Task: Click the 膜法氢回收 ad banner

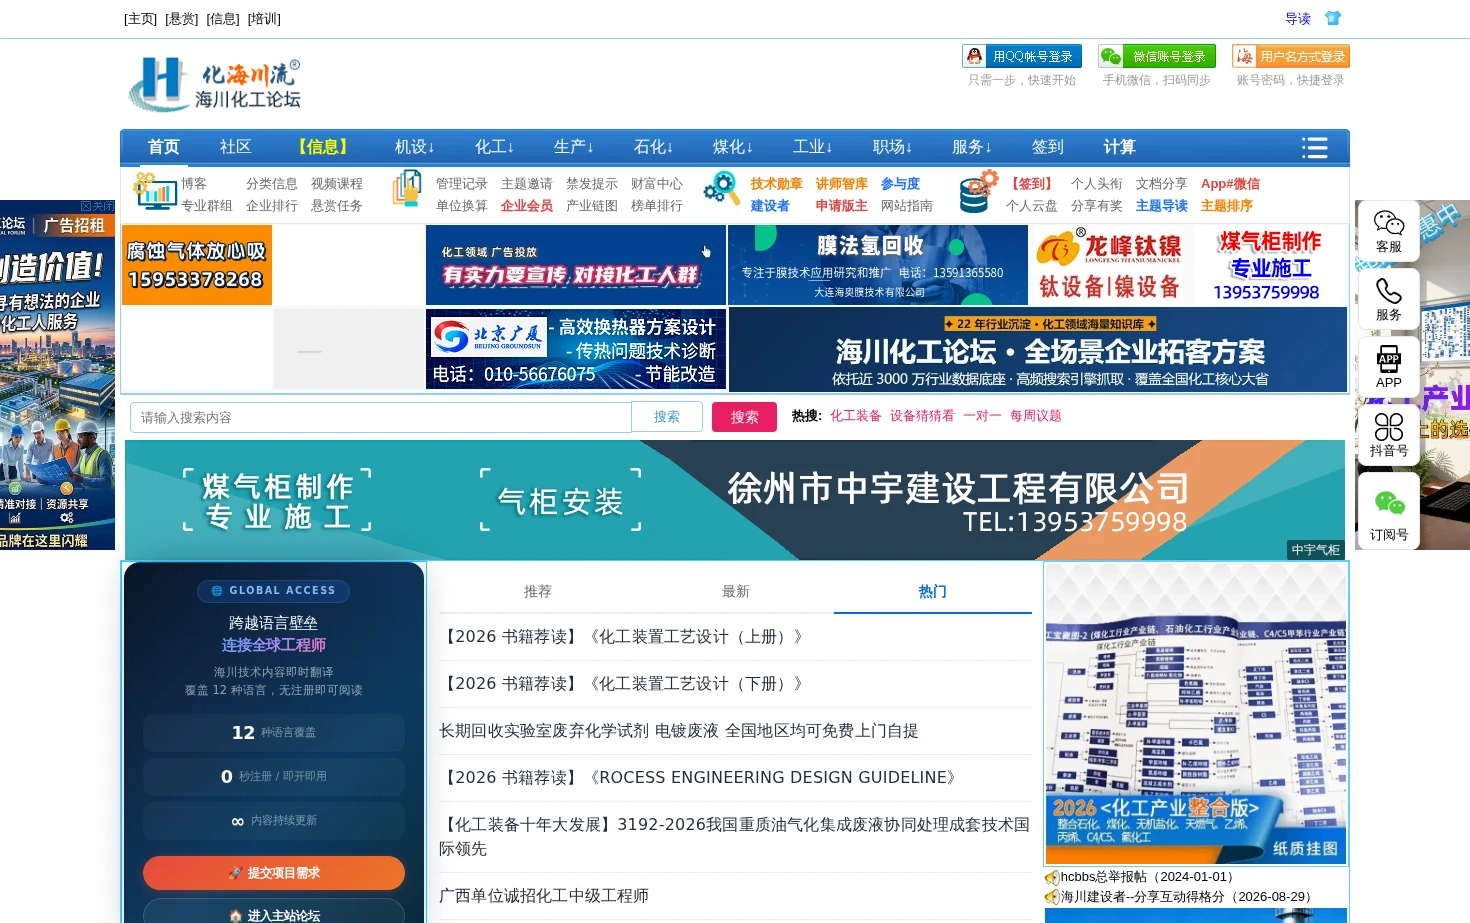Action: point(878,265)
